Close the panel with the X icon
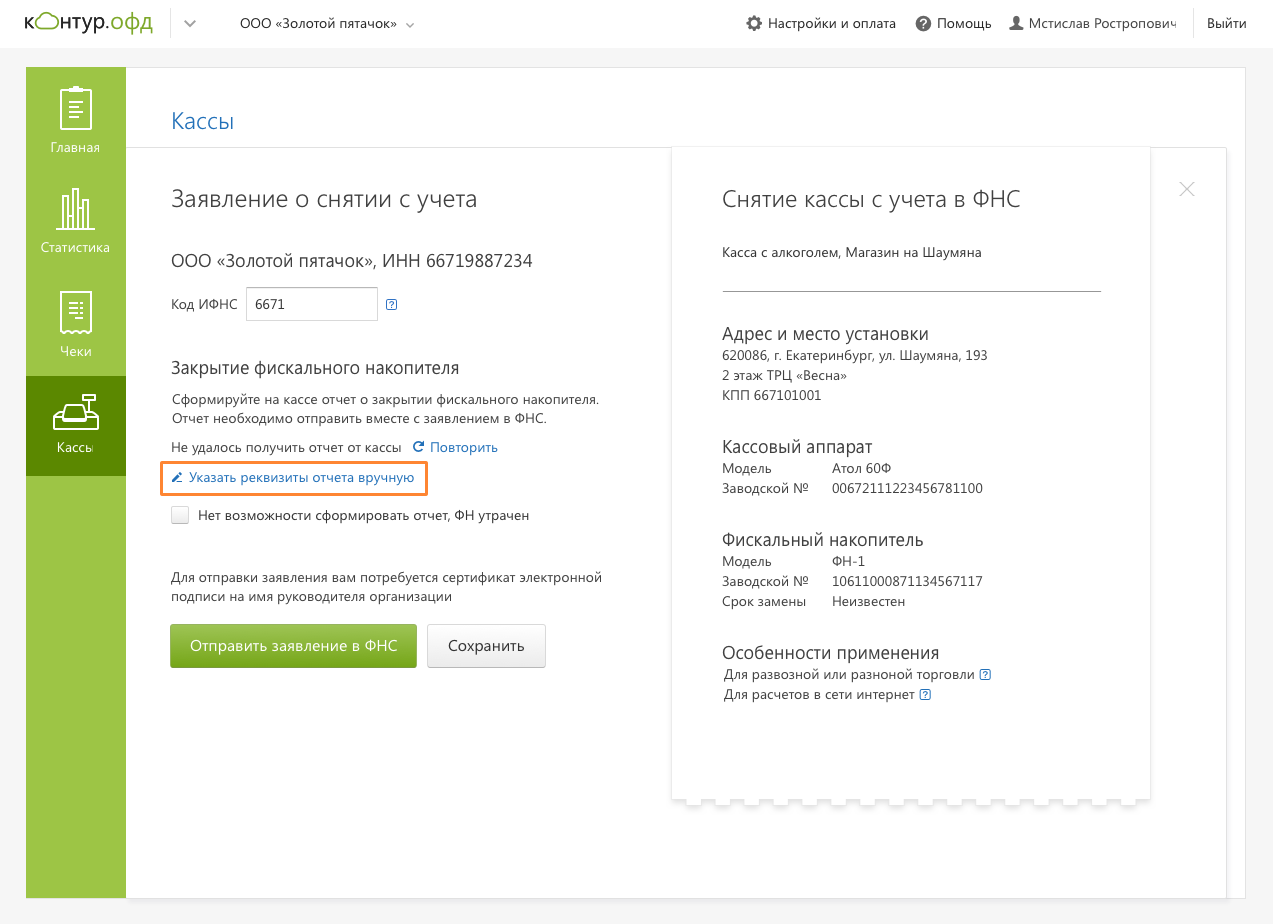Viewport: 1273px width, 924px height. 1187,189
